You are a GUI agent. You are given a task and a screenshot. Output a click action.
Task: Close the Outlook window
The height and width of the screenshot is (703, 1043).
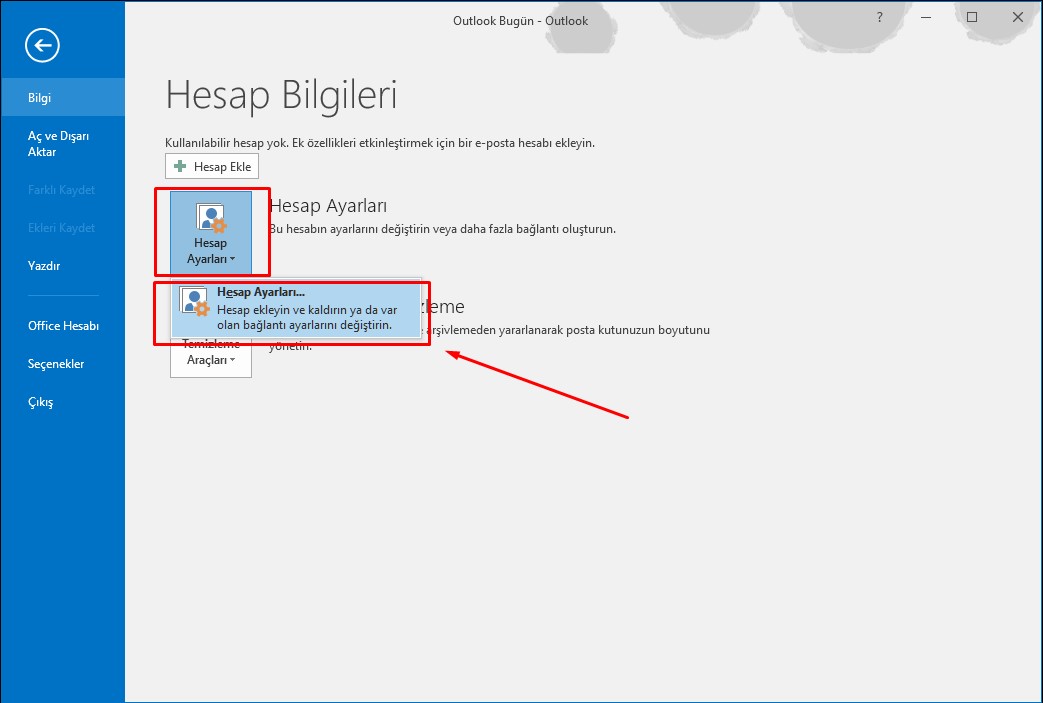click(x=1018, y=18)
